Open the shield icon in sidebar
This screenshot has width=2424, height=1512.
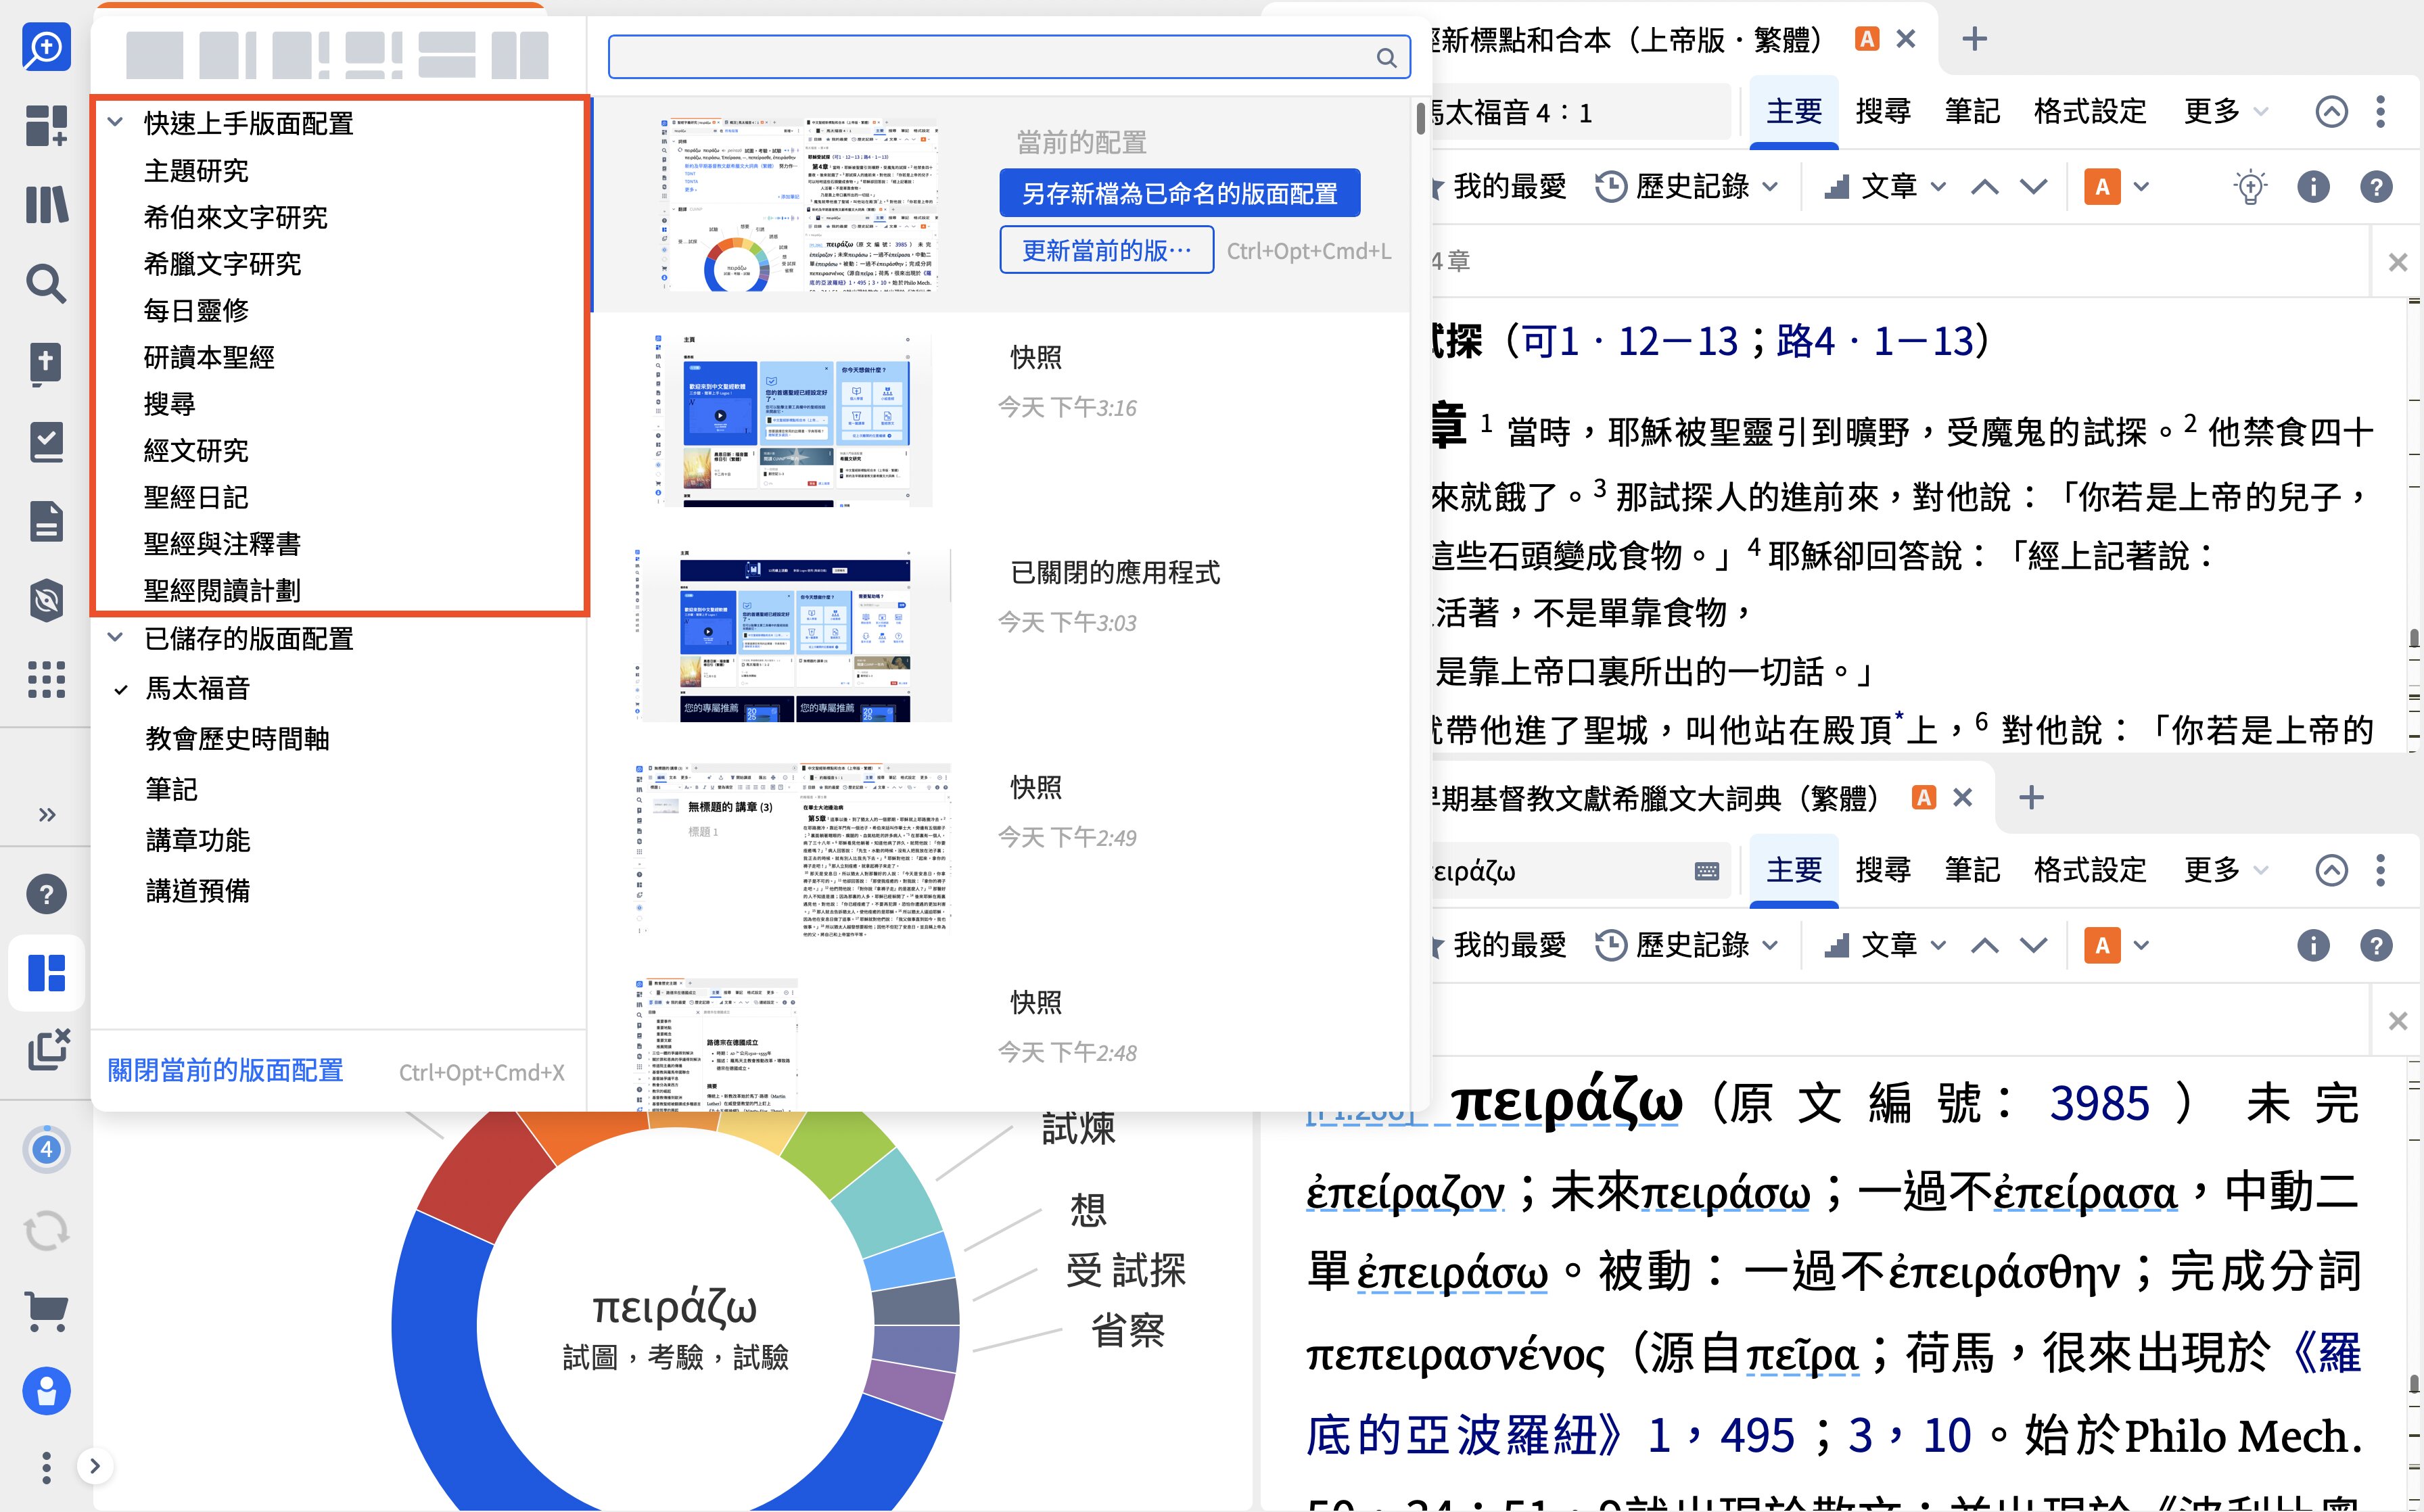click(46, 600)
